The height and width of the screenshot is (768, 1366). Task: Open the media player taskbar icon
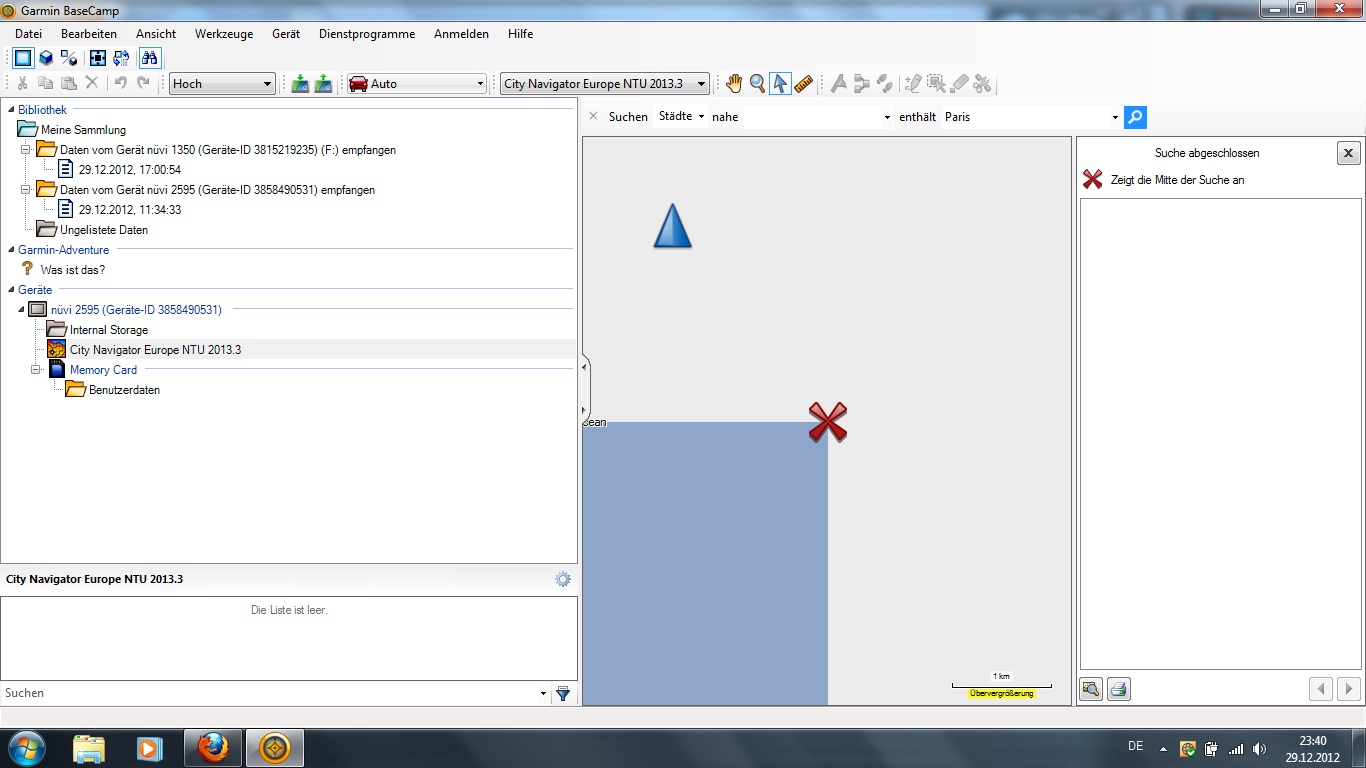click(x=149, y=748)
